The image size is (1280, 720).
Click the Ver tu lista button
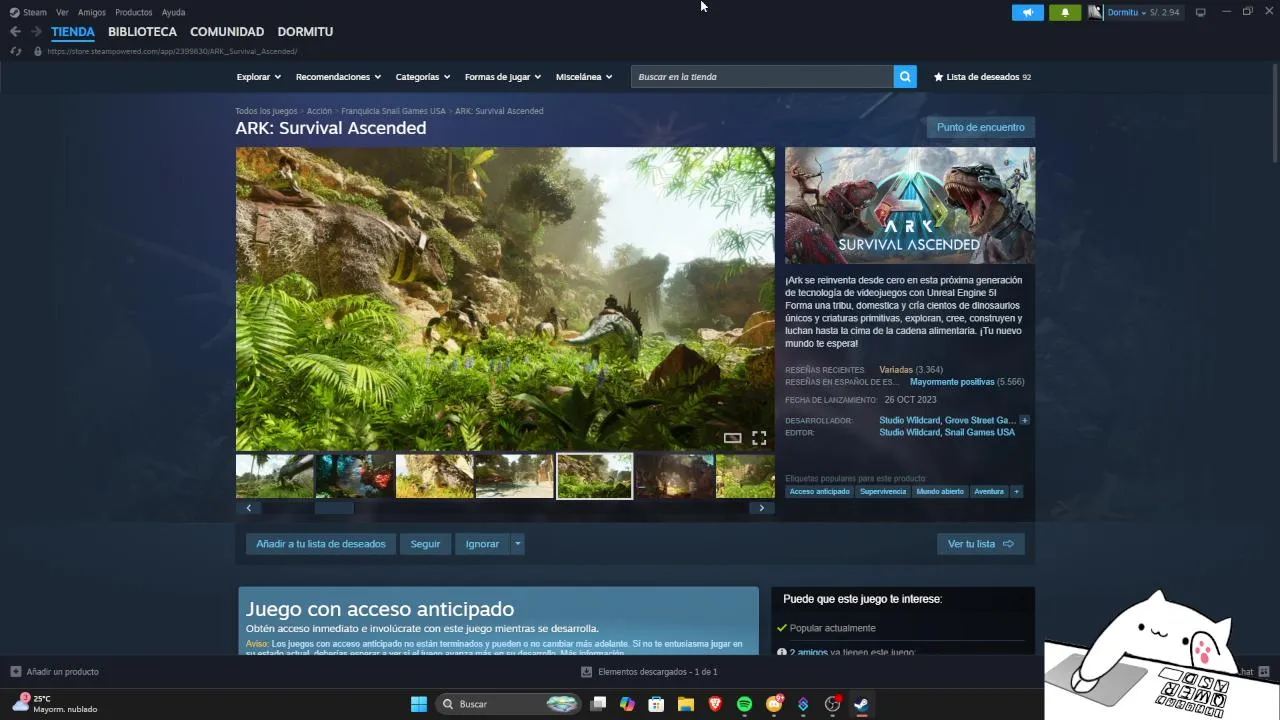pos(980,544)
